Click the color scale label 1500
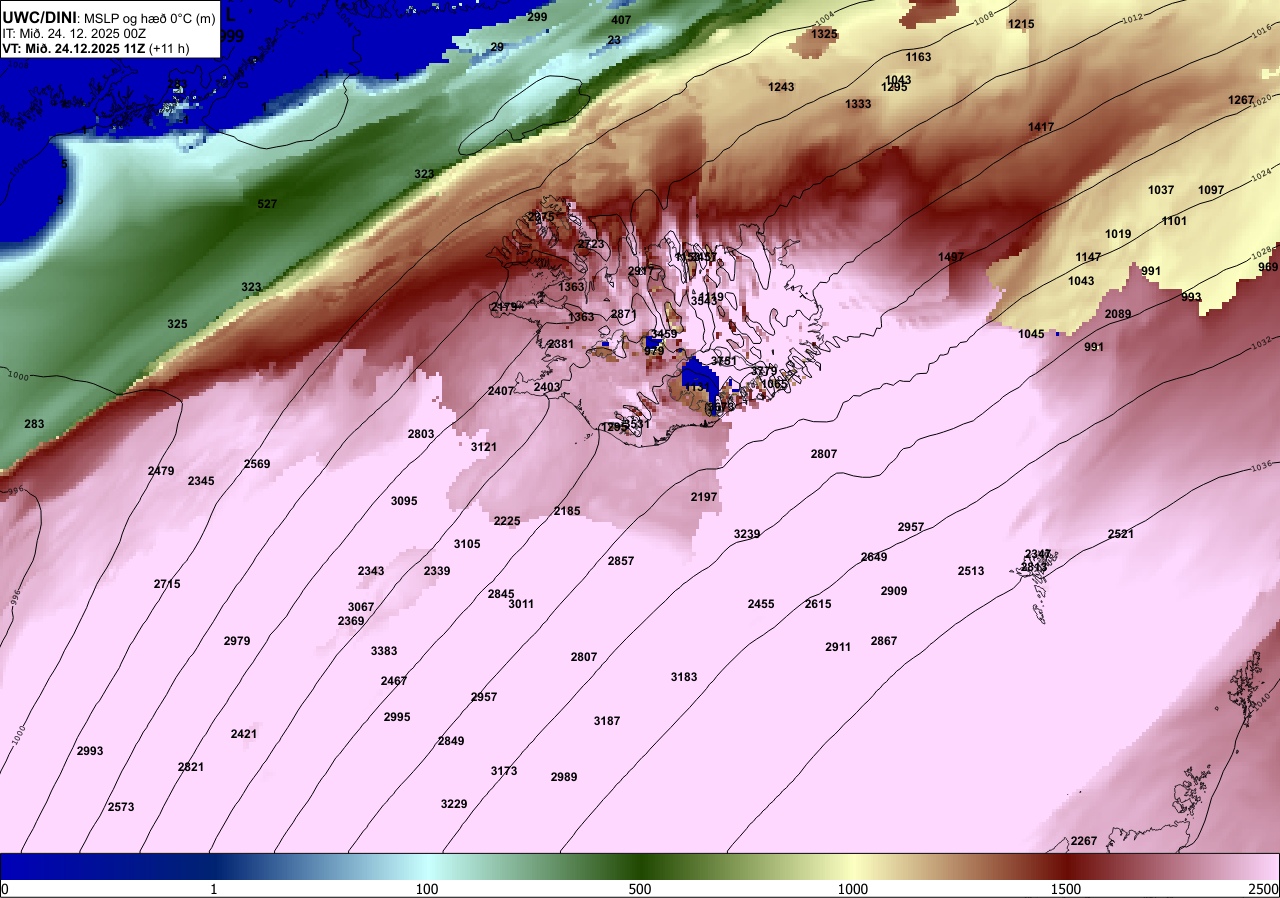1280x898 pixels. 1066,889
